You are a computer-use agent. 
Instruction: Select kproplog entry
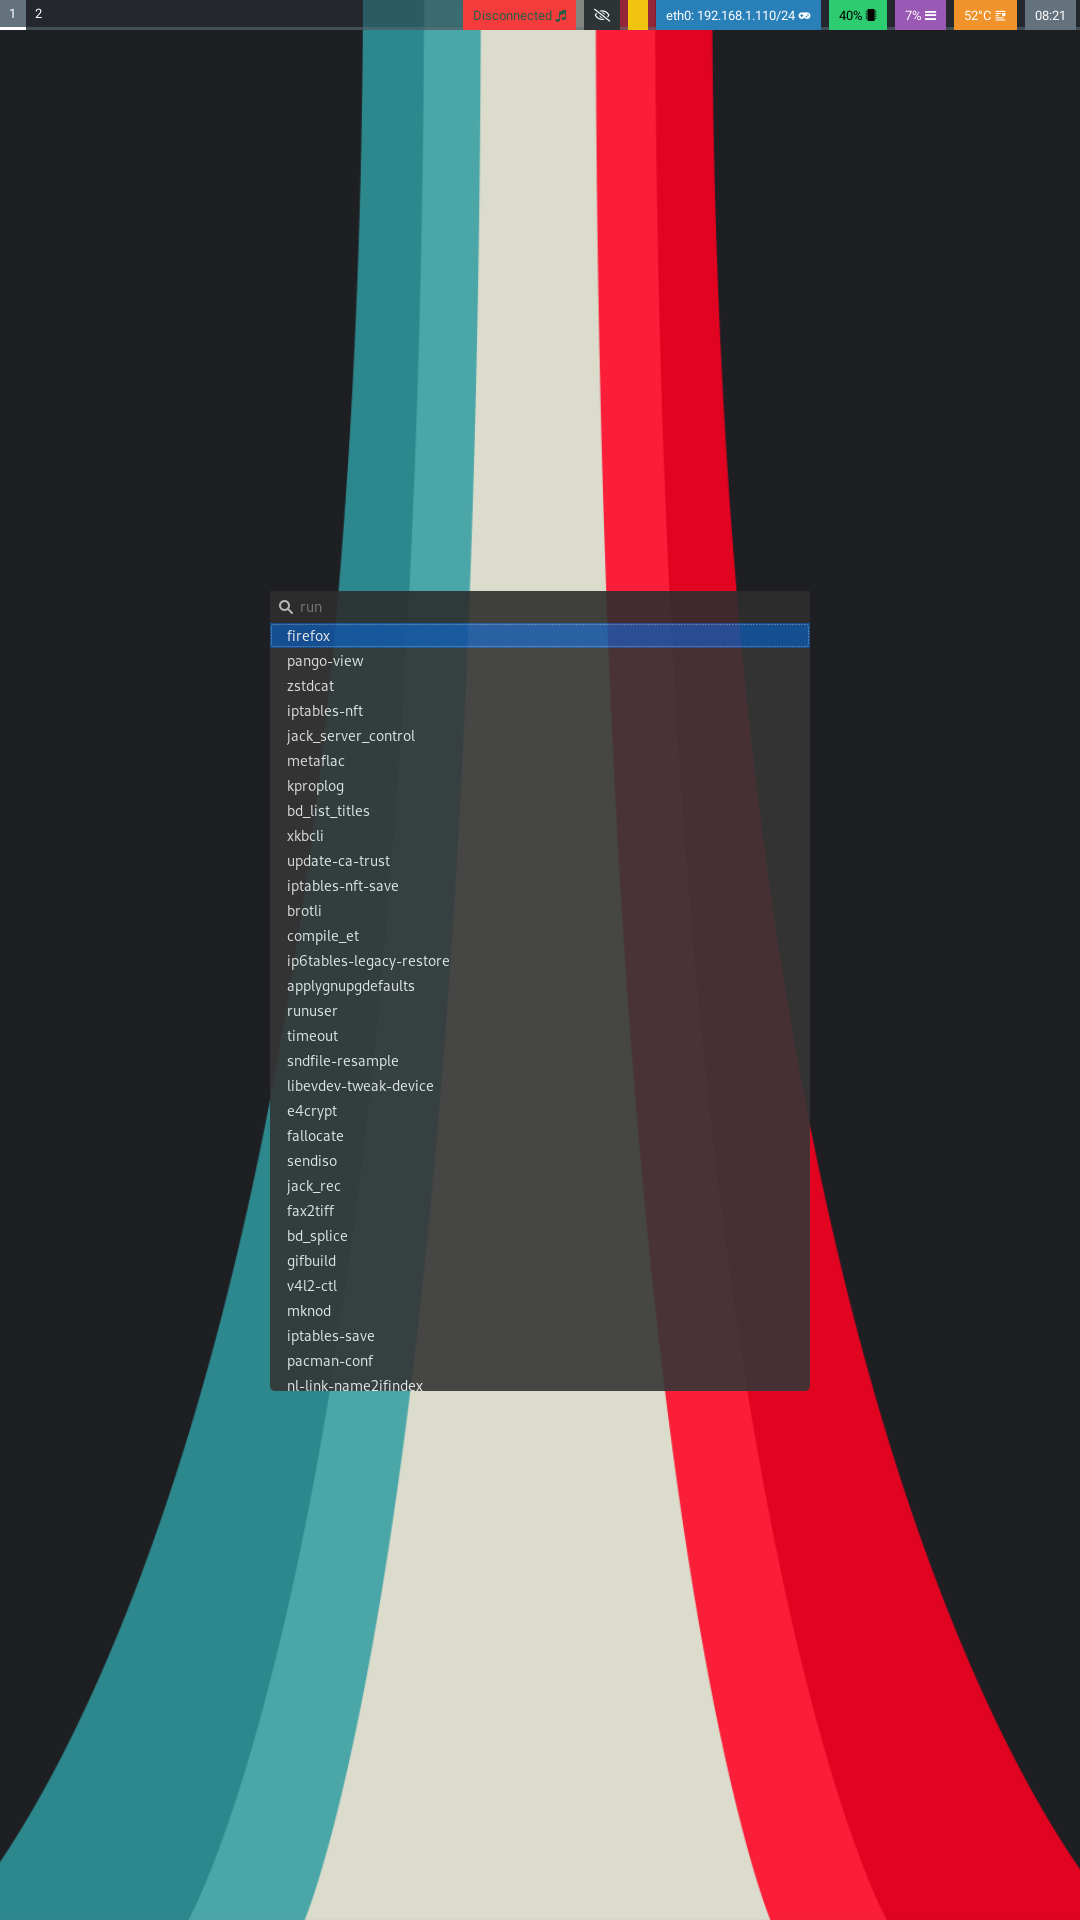click(540, 786)
